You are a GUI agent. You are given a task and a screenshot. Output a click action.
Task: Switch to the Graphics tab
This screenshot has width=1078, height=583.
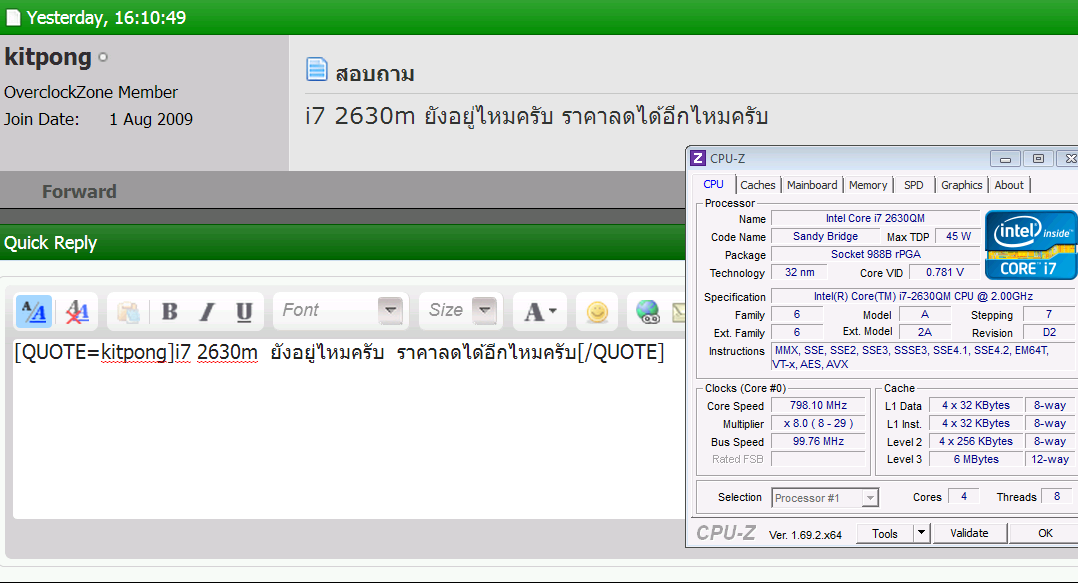(x=961, y=185)
